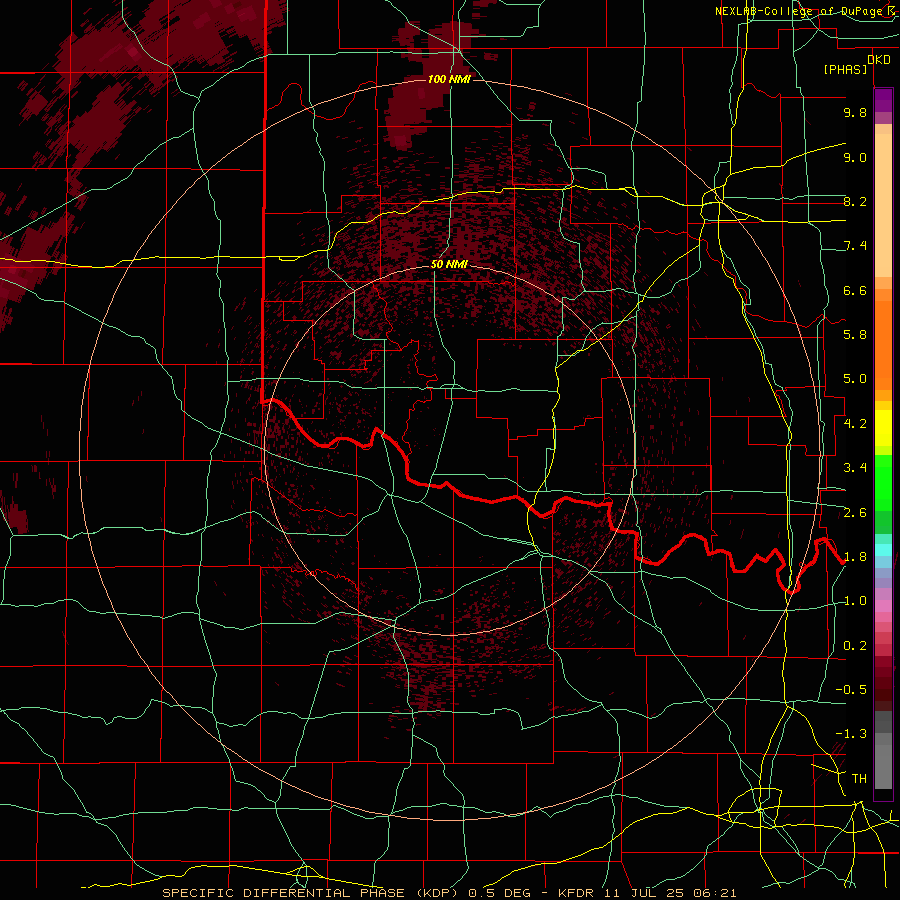The width and height of the screenshot is (900, 900).
Task: Click 'SPECIFIC DIFFERENTIAL PHASE' in the footer title
Action: coord(284,893)
